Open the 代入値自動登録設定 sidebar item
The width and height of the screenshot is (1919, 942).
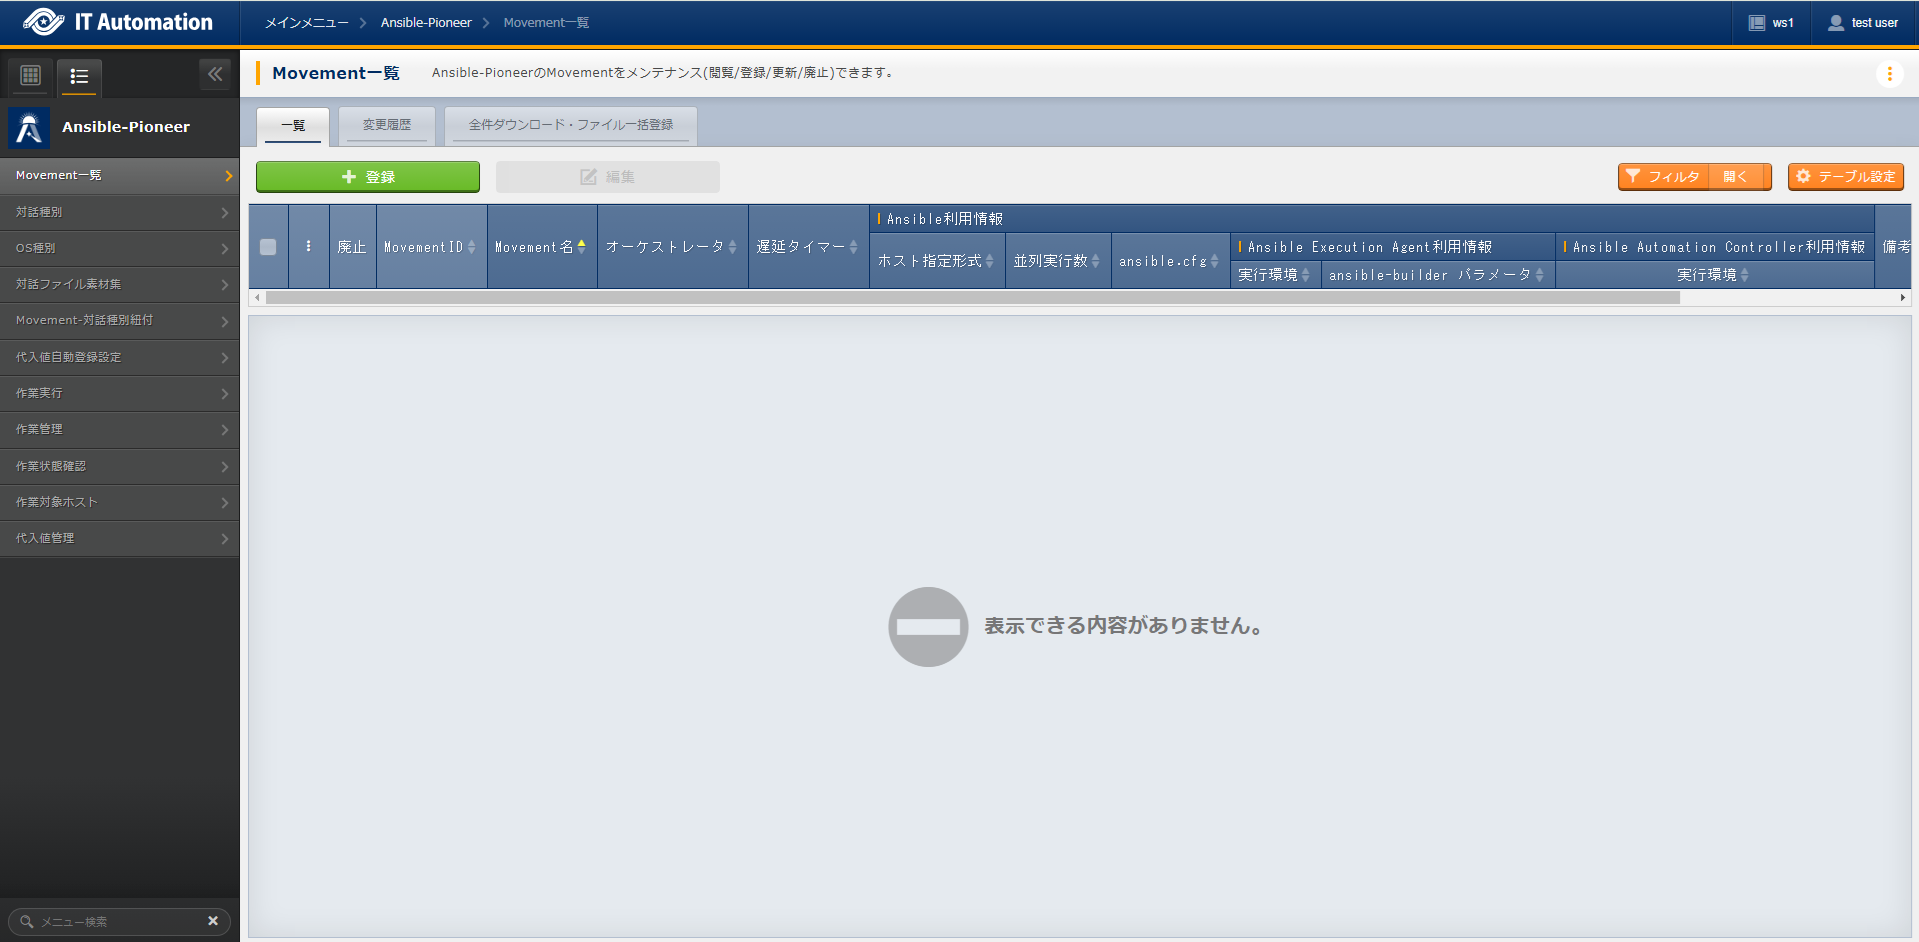119,357
